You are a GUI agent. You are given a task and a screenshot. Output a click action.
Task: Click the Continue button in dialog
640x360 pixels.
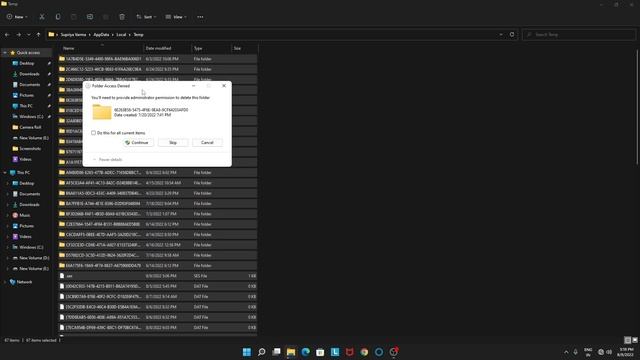[138, 142]
